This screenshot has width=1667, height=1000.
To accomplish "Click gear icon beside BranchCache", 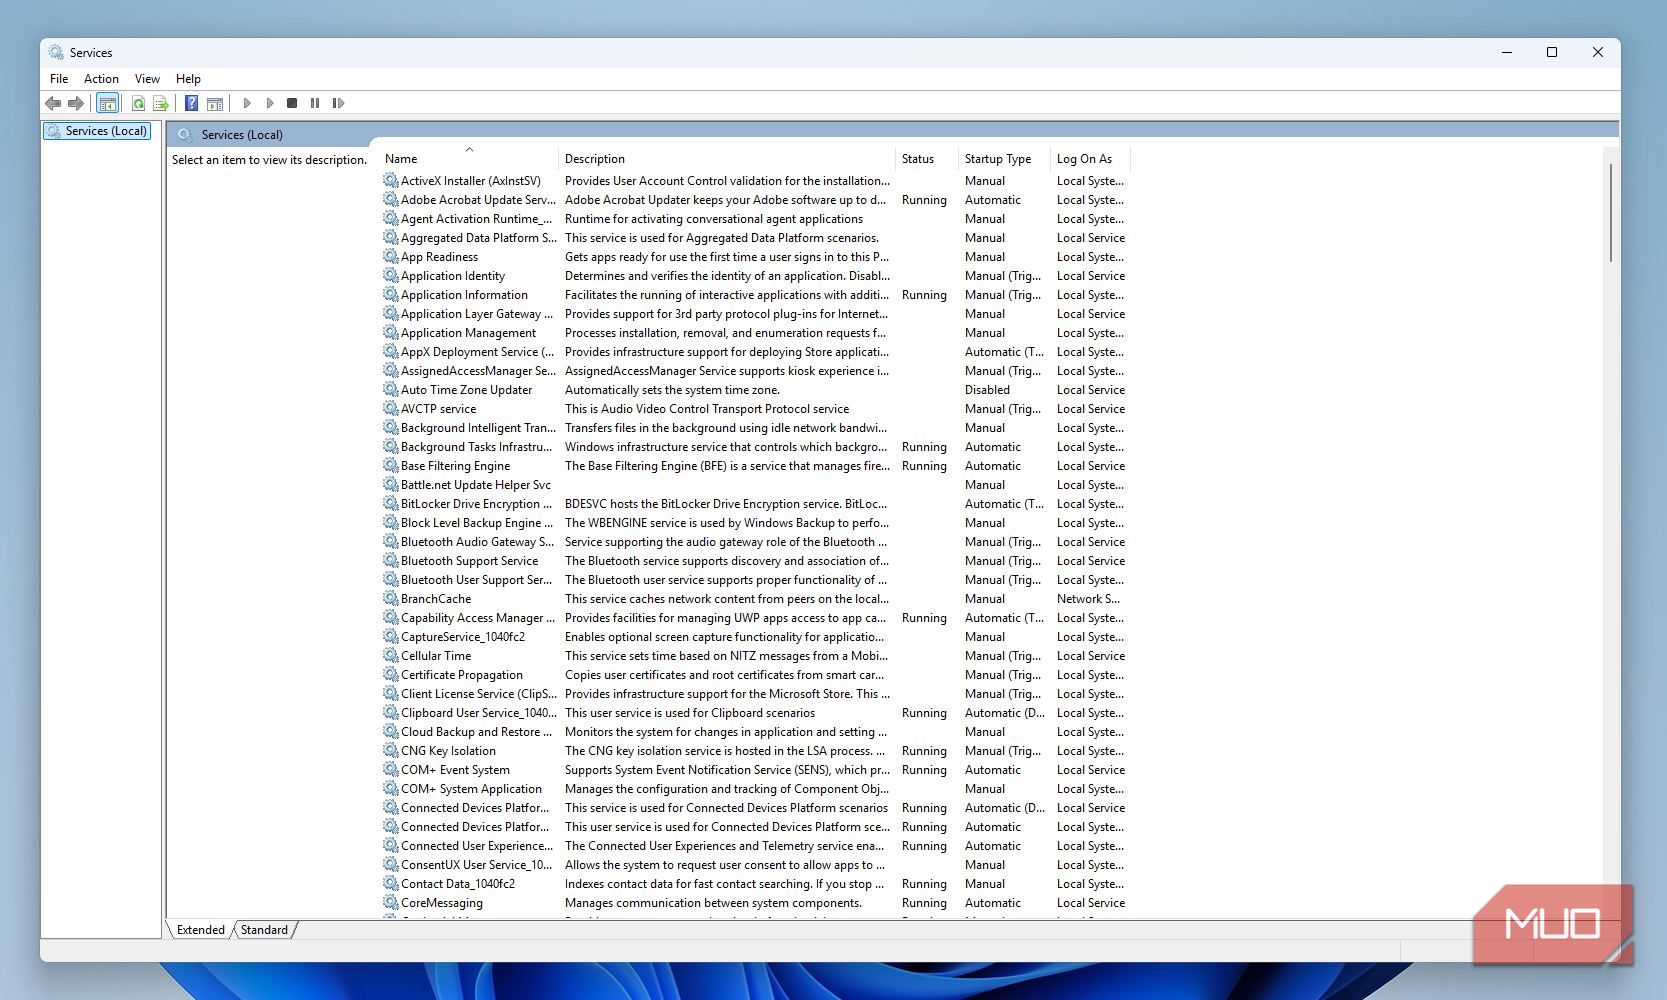I will pos(391,598).
